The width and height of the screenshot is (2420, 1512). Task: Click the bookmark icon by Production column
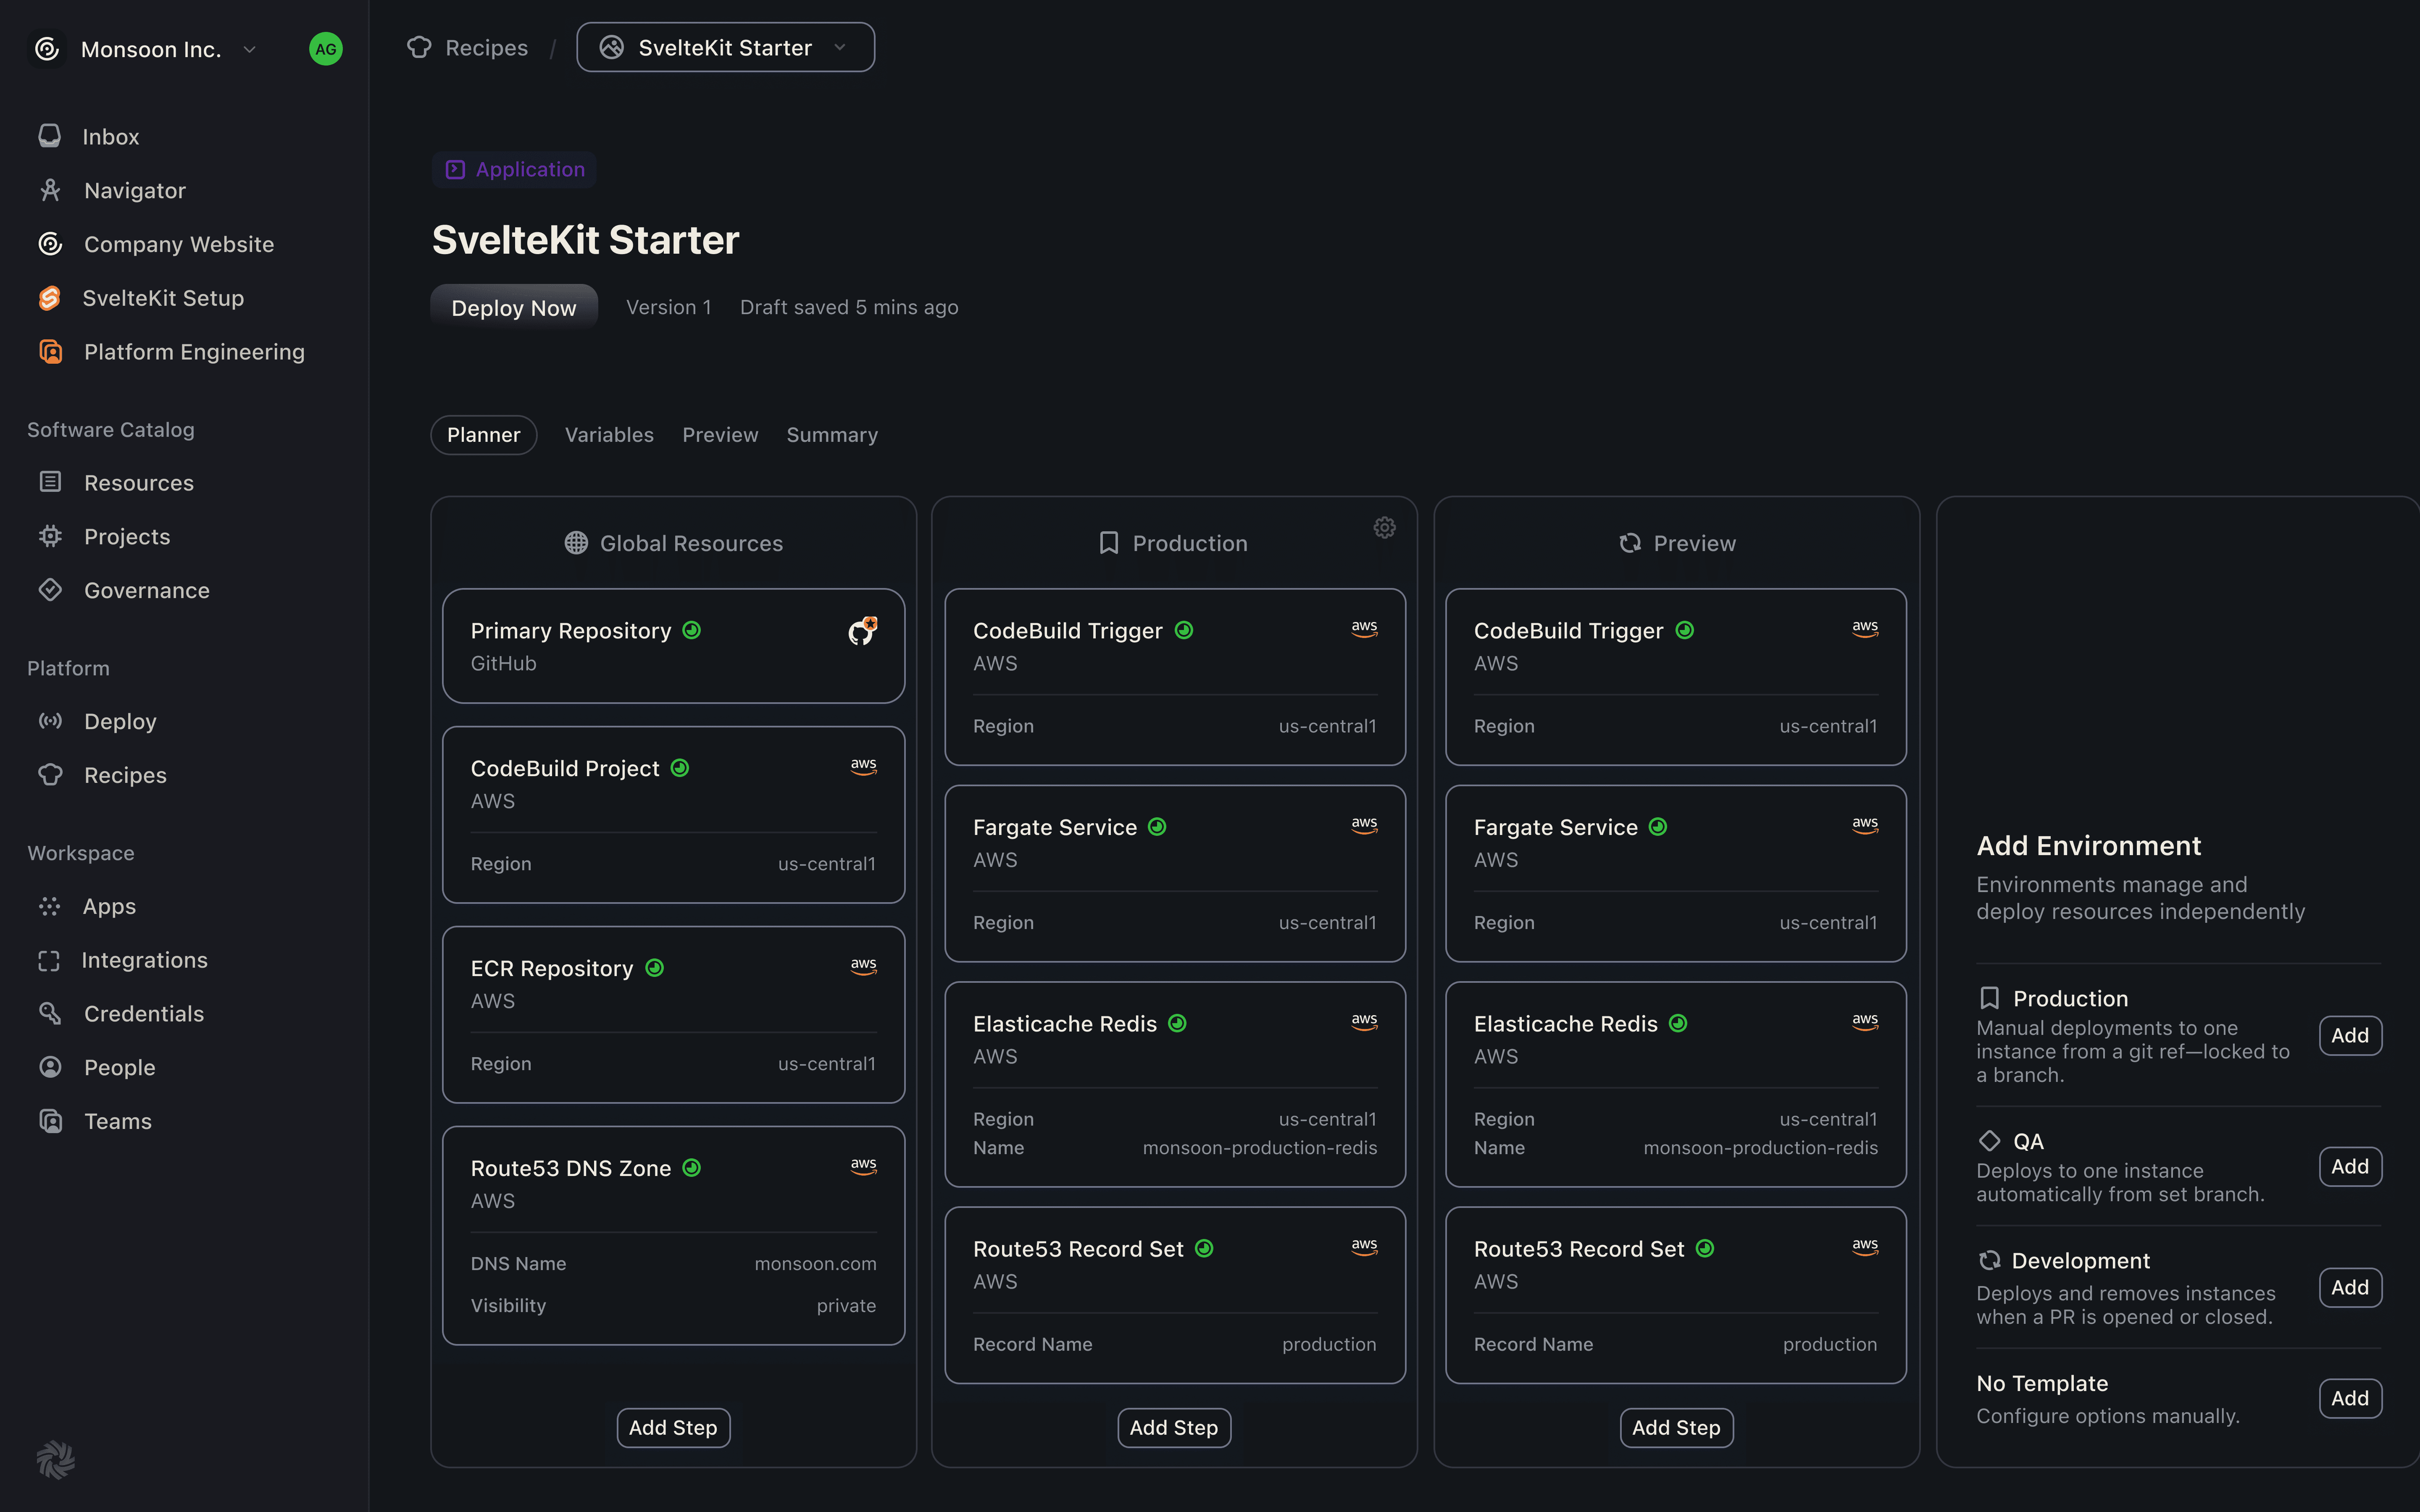coord(1109,543)
